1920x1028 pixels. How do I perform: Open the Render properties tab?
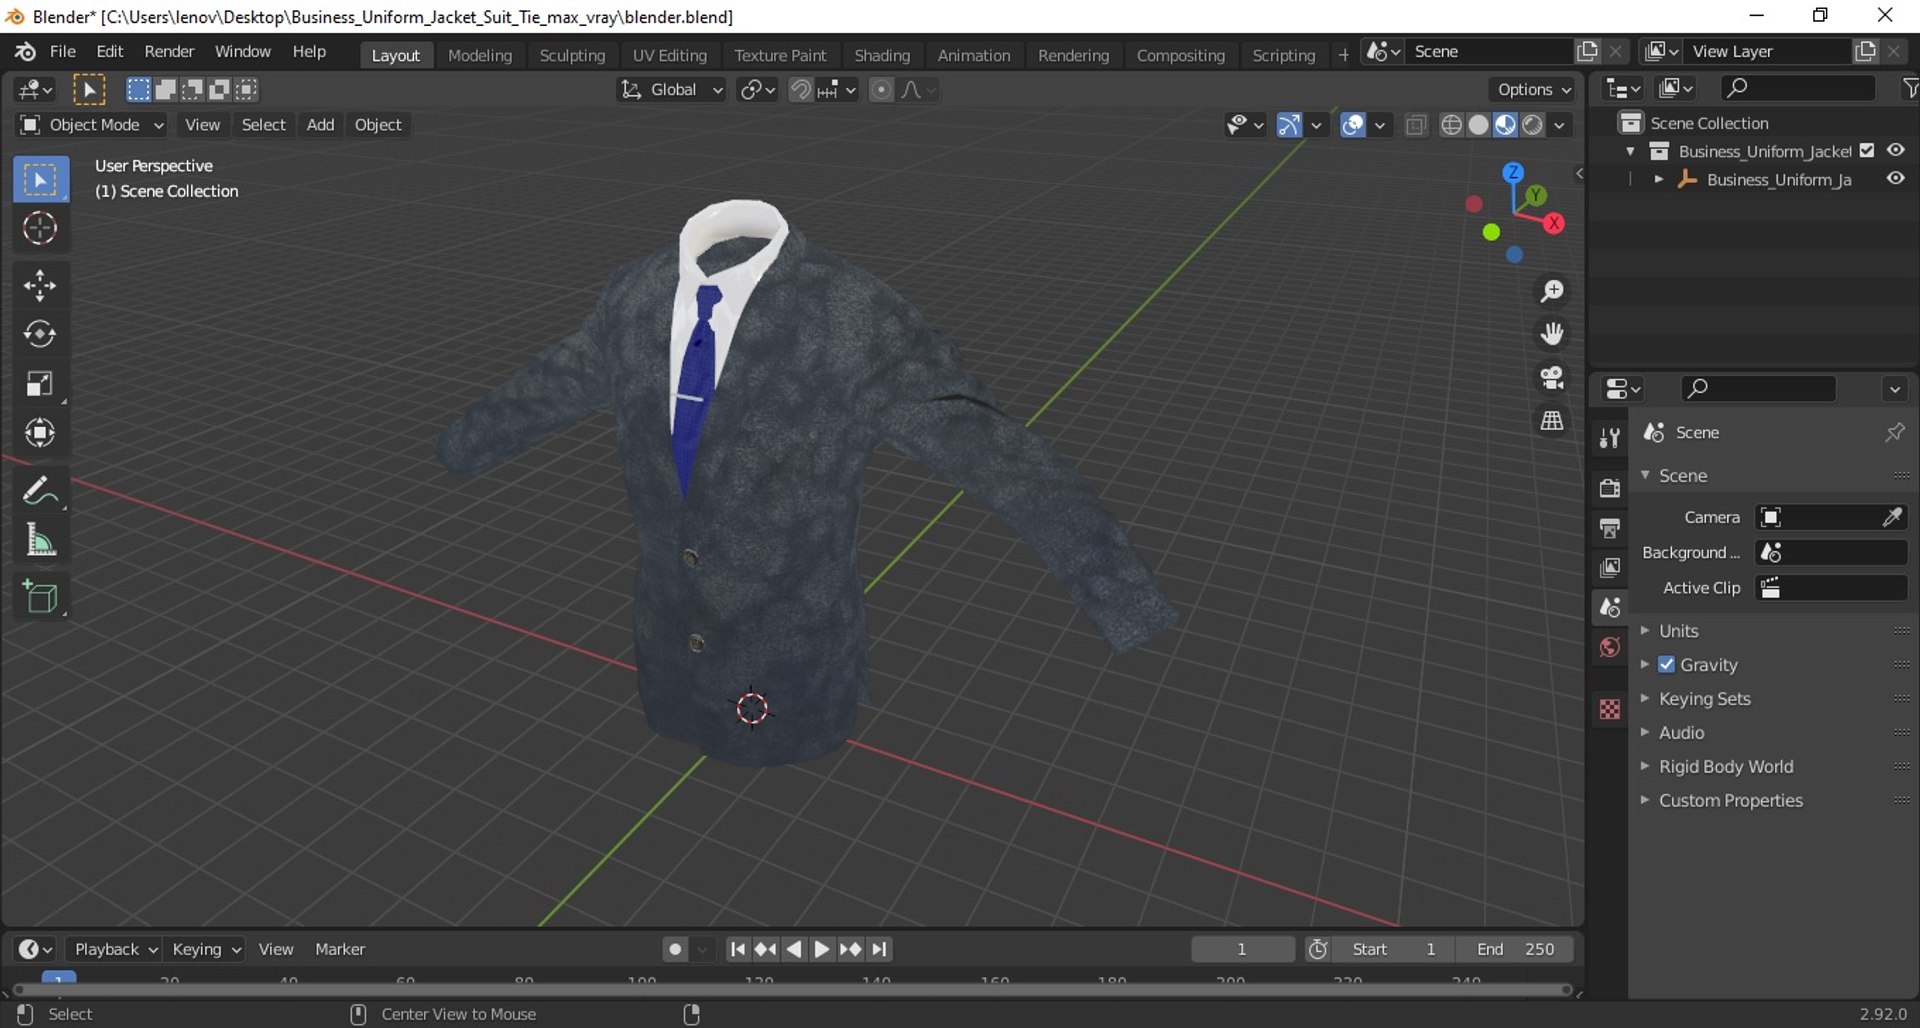coord(1609,488)
